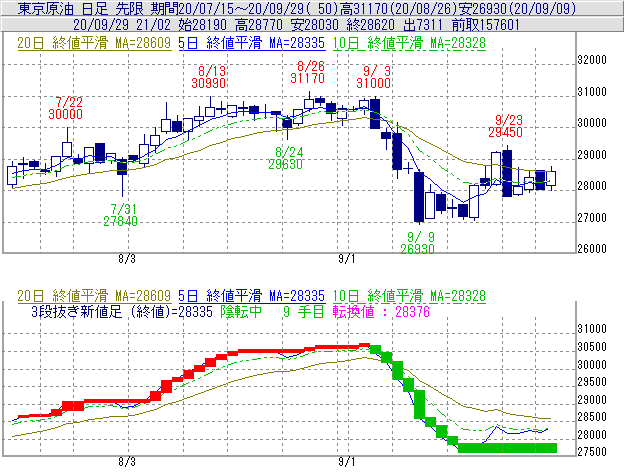Select the 5-day MA=28335 legend in the lower chart
This screenshot has height=474, width=624.
click(x=252, y=296)
